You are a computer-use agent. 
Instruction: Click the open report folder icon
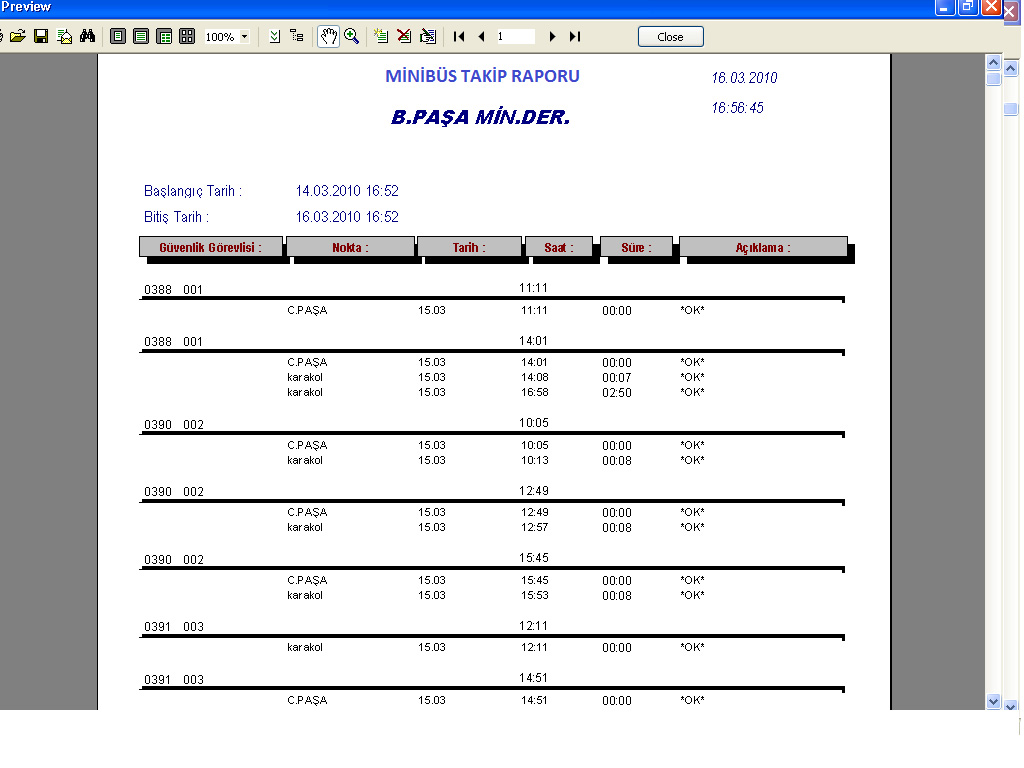point(18,37)
